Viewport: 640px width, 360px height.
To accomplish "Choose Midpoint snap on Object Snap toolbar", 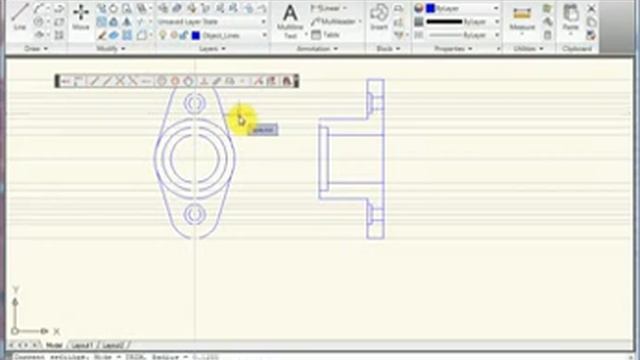I will (x=107, y=81).
